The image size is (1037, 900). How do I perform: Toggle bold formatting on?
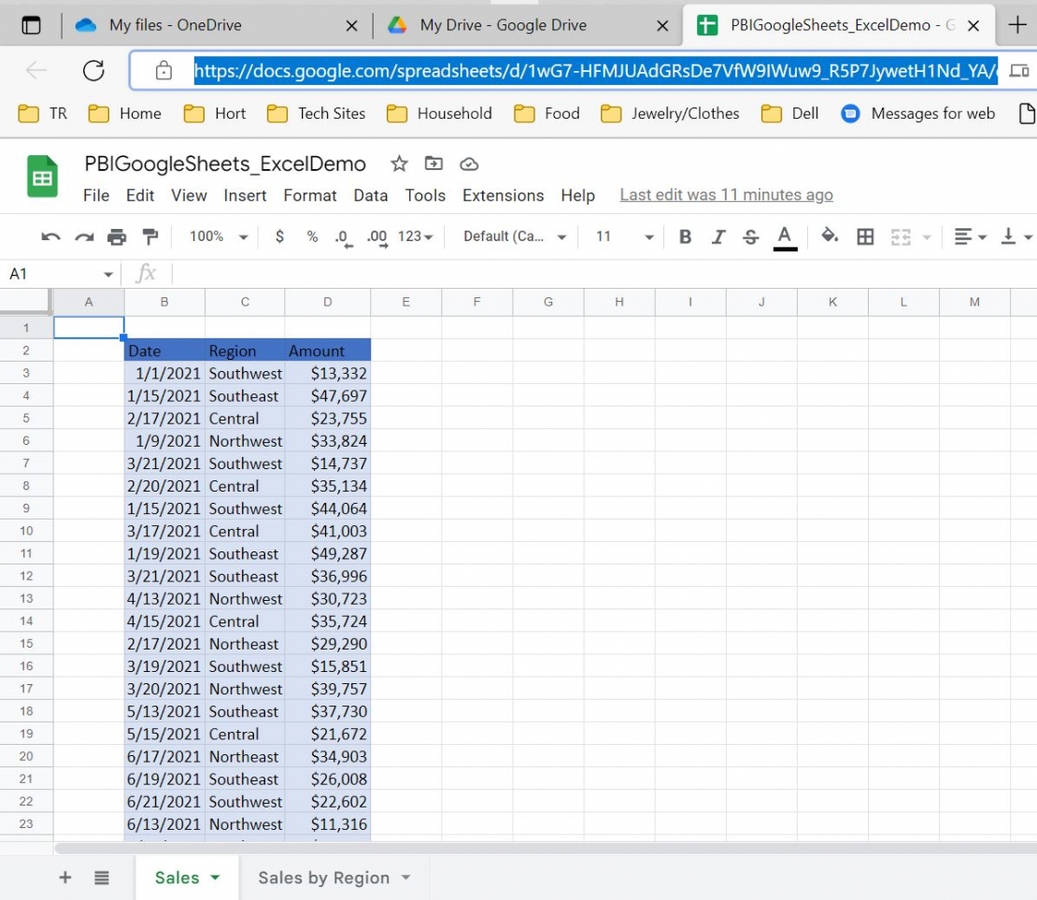[x=684, y=236]
